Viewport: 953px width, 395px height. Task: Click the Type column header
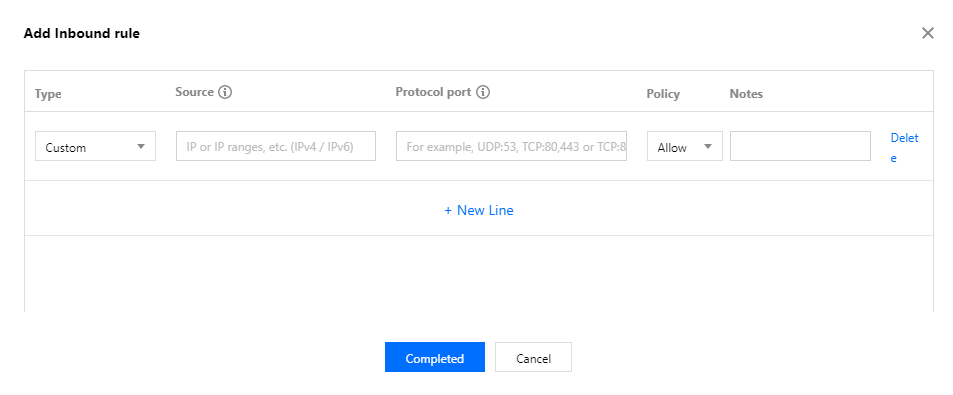[x=49, y=94]
